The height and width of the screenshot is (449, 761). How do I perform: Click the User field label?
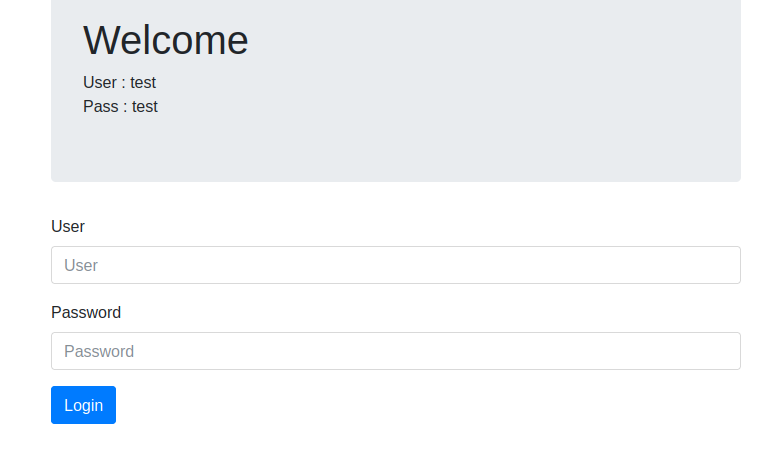68,226
